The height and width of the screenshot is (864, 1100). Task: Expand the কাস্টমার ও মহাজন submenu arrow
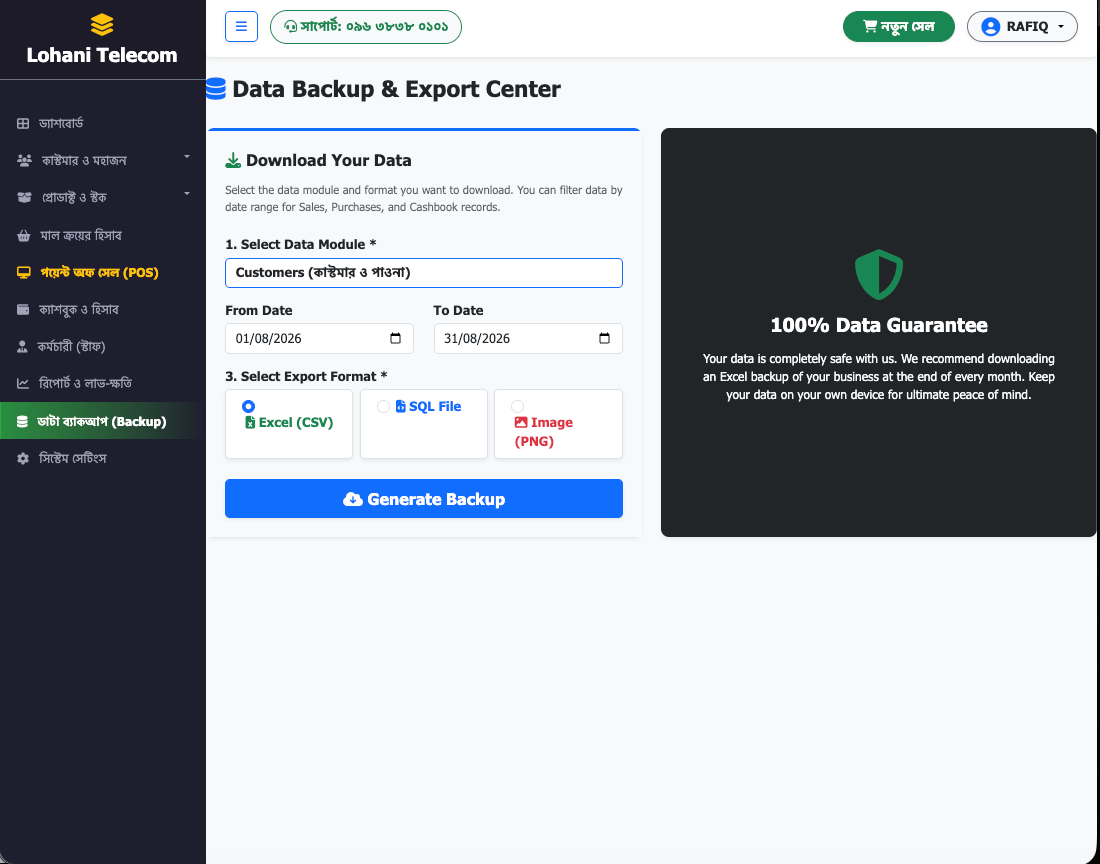187,156
